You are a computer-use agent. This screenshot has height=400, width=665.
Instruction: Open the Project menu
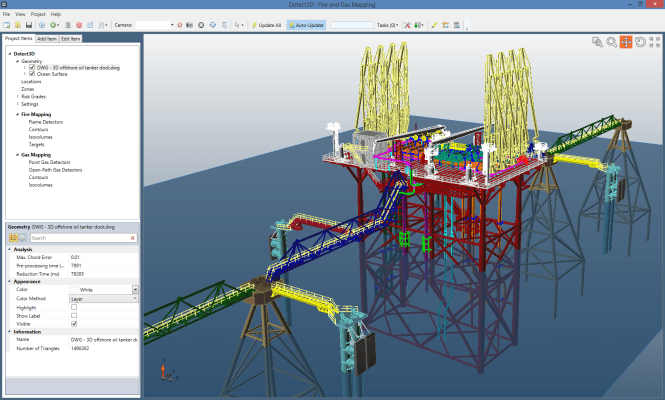tap(37, 15)
